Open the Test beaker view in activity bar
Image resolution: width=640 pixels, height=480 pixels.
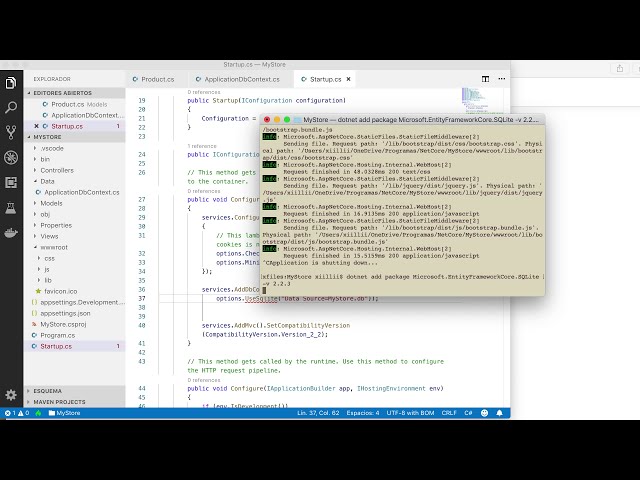(x=11, y=208)
